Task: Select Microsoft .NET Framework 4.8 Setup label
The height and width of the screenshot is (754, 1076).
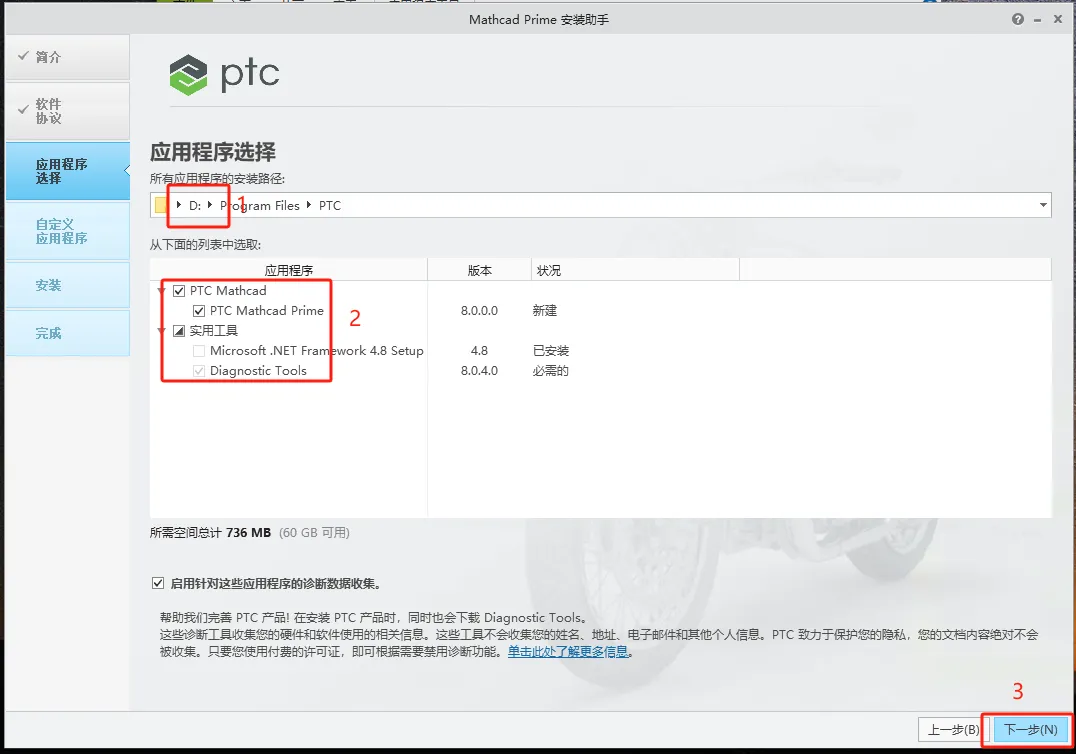Action: pos(316,351)
